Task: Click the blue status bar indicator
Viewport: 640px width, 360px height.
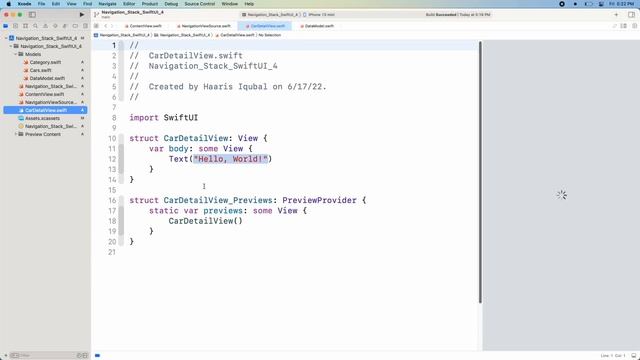Action: [x=97, y=356]
